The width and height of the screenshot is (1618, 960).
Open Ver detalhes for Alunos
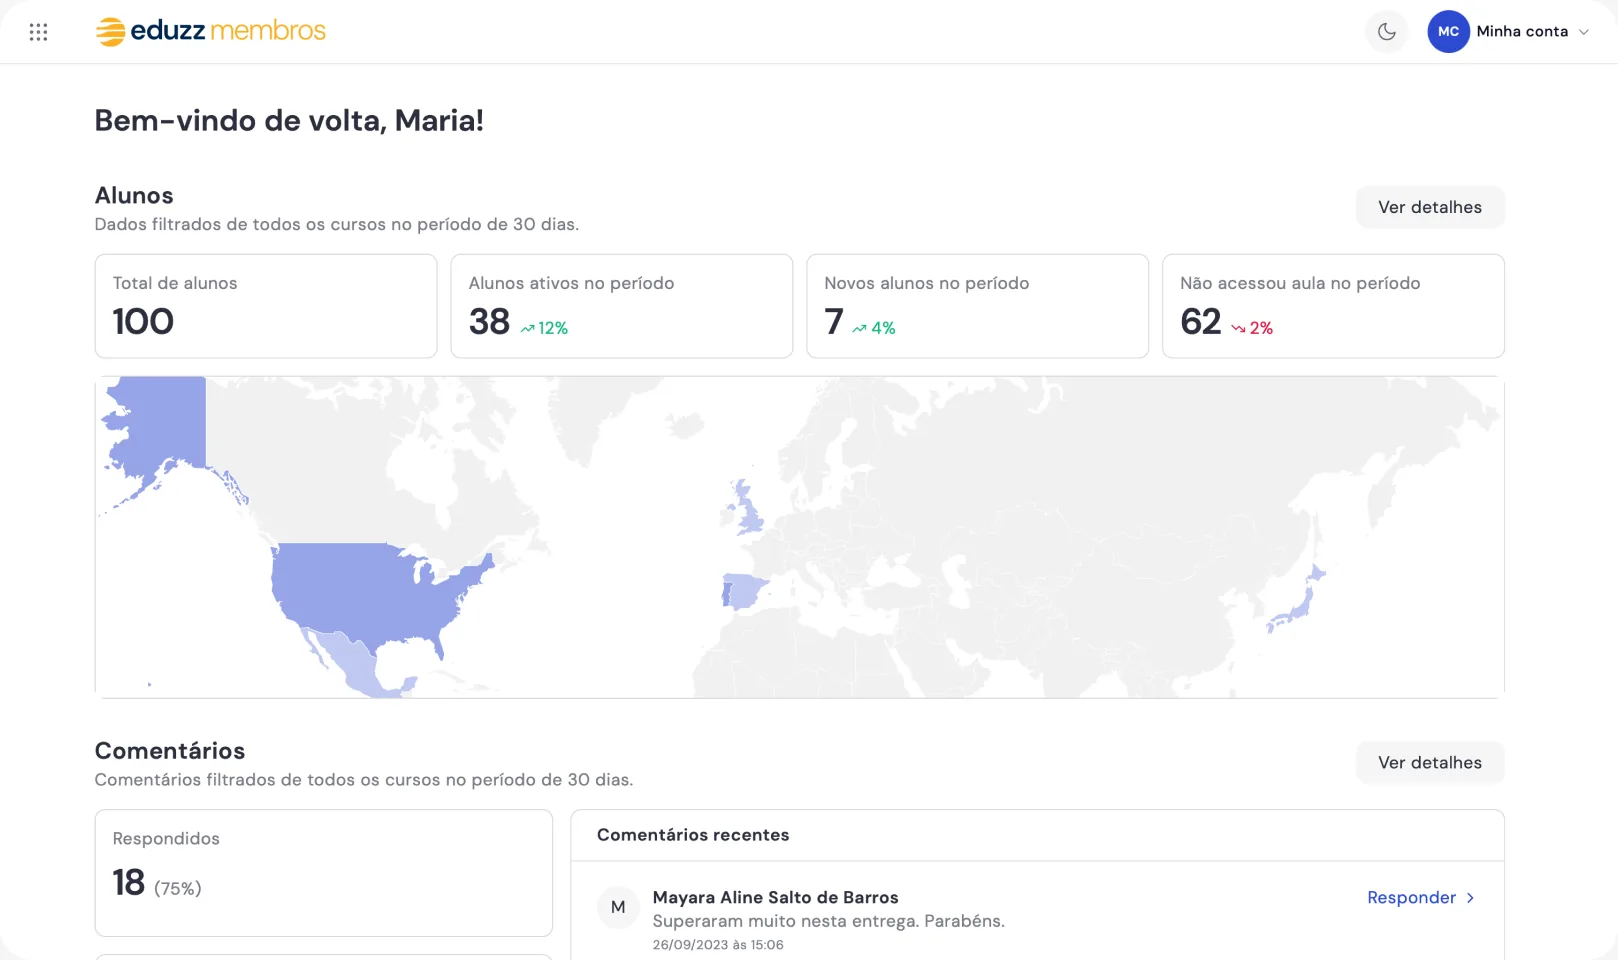1430,207
